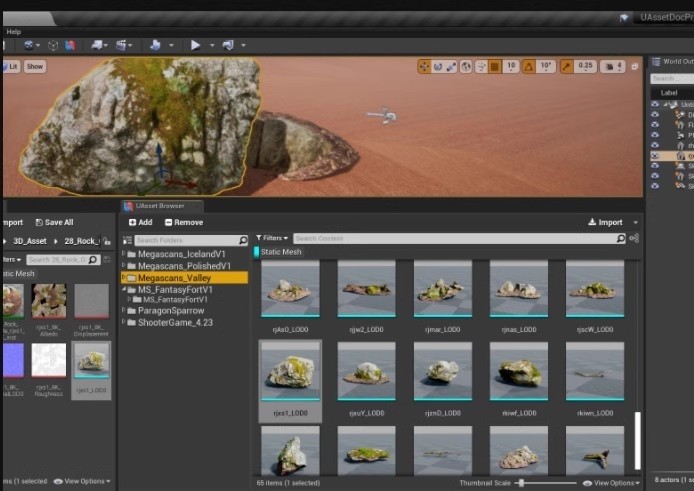Open grid snap value 10 dropdown
The width and height of the screenshot is (694, 491).
511,67
